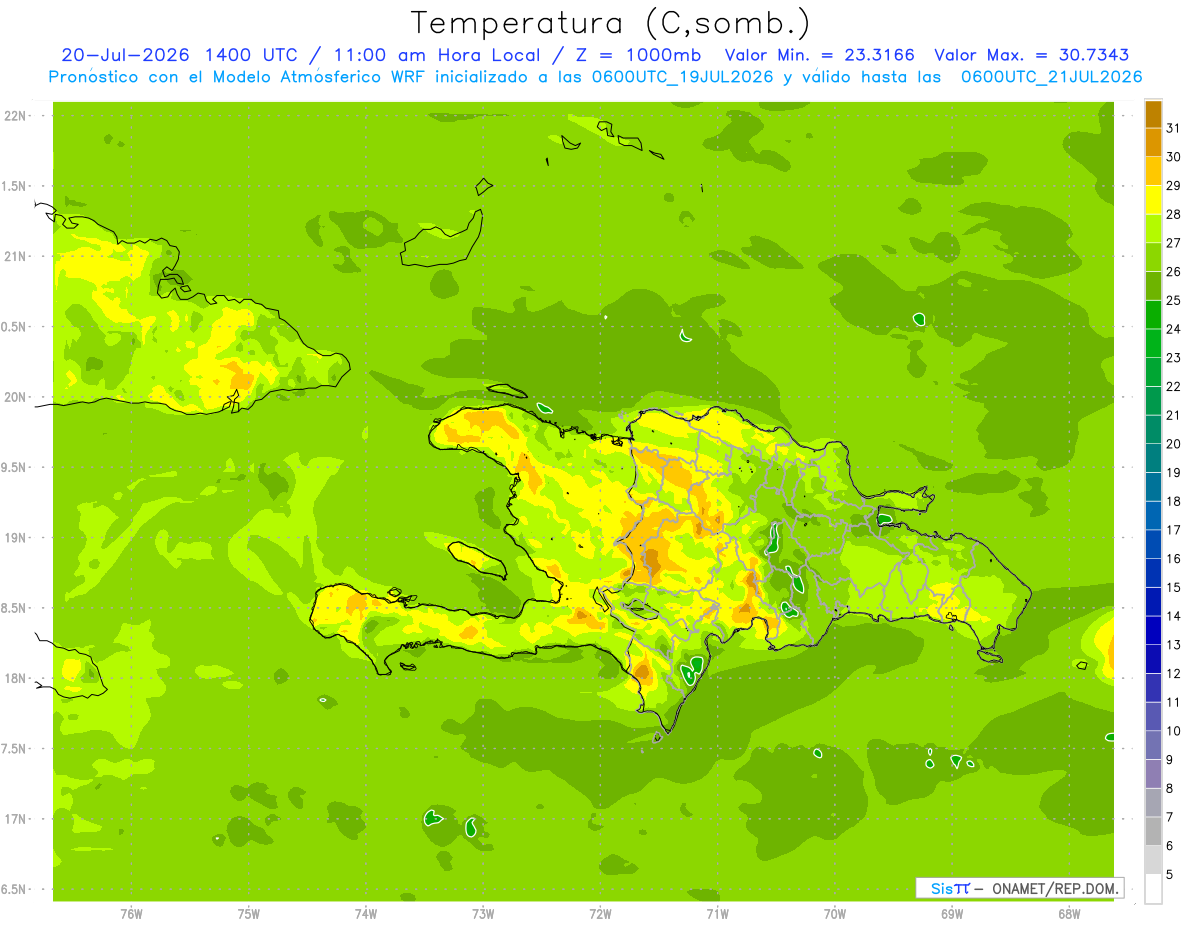The width and height of the screenshot is (1200, 927).
Task: Click the longitude axis label "73W"
Action: click(483, 914)
